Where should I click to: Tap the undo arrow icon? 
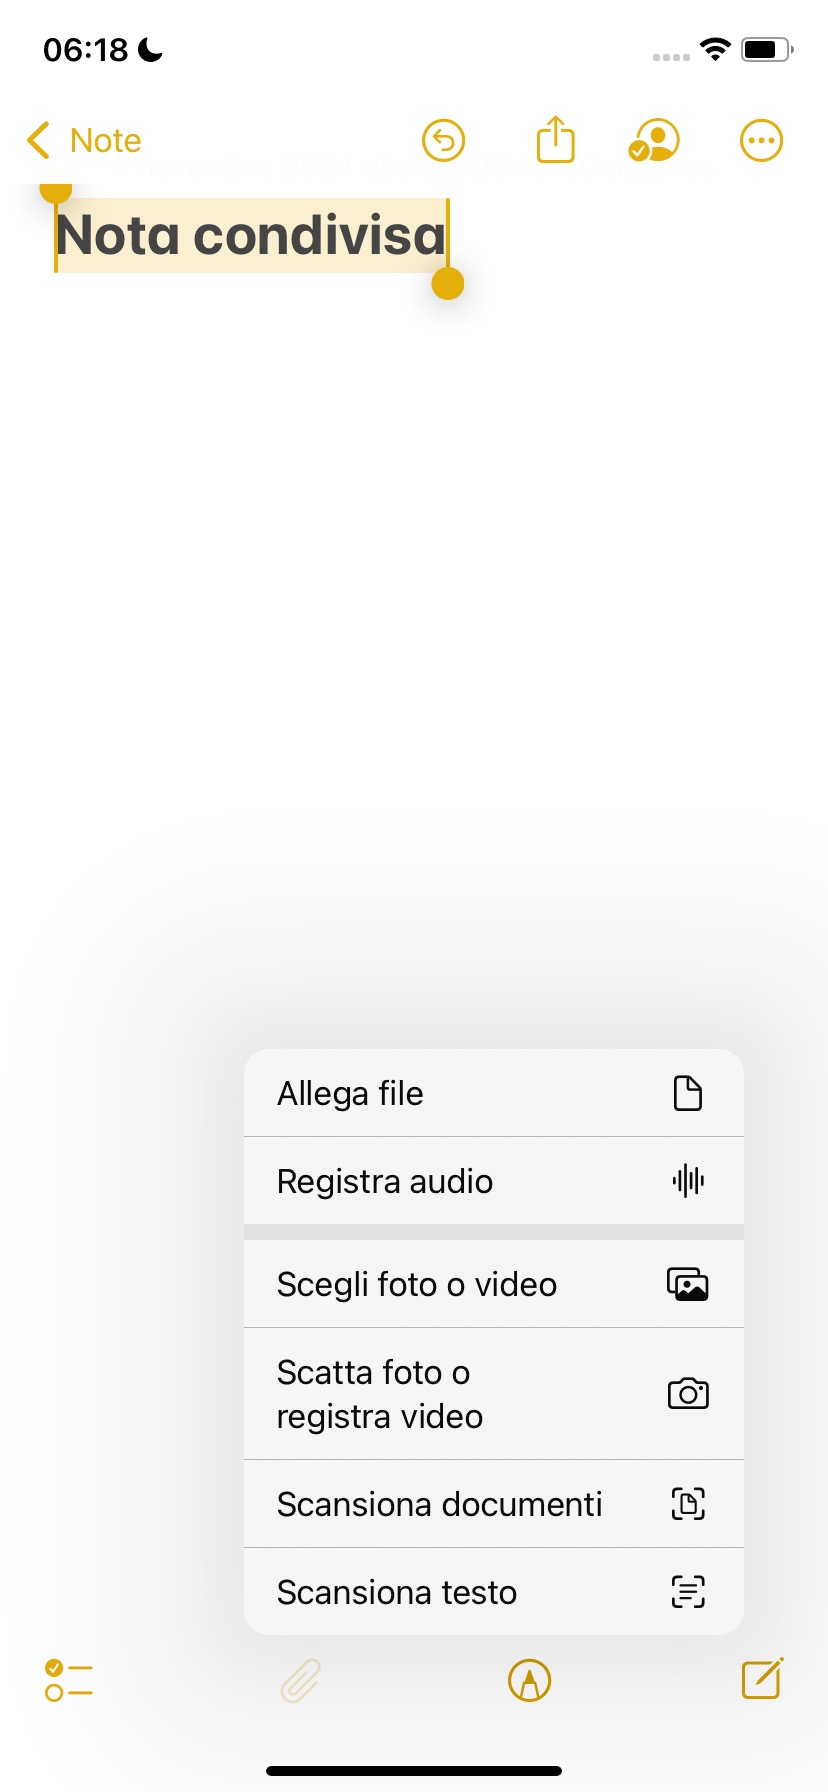pyautogui.click(x=443, y=141)
